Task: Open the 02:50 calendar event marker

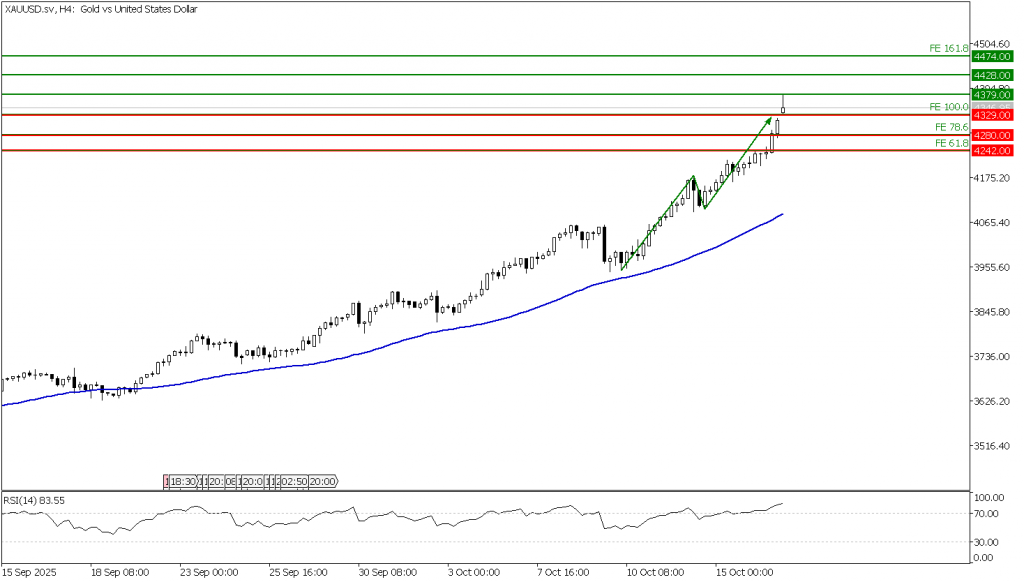Action: (293, 481)
